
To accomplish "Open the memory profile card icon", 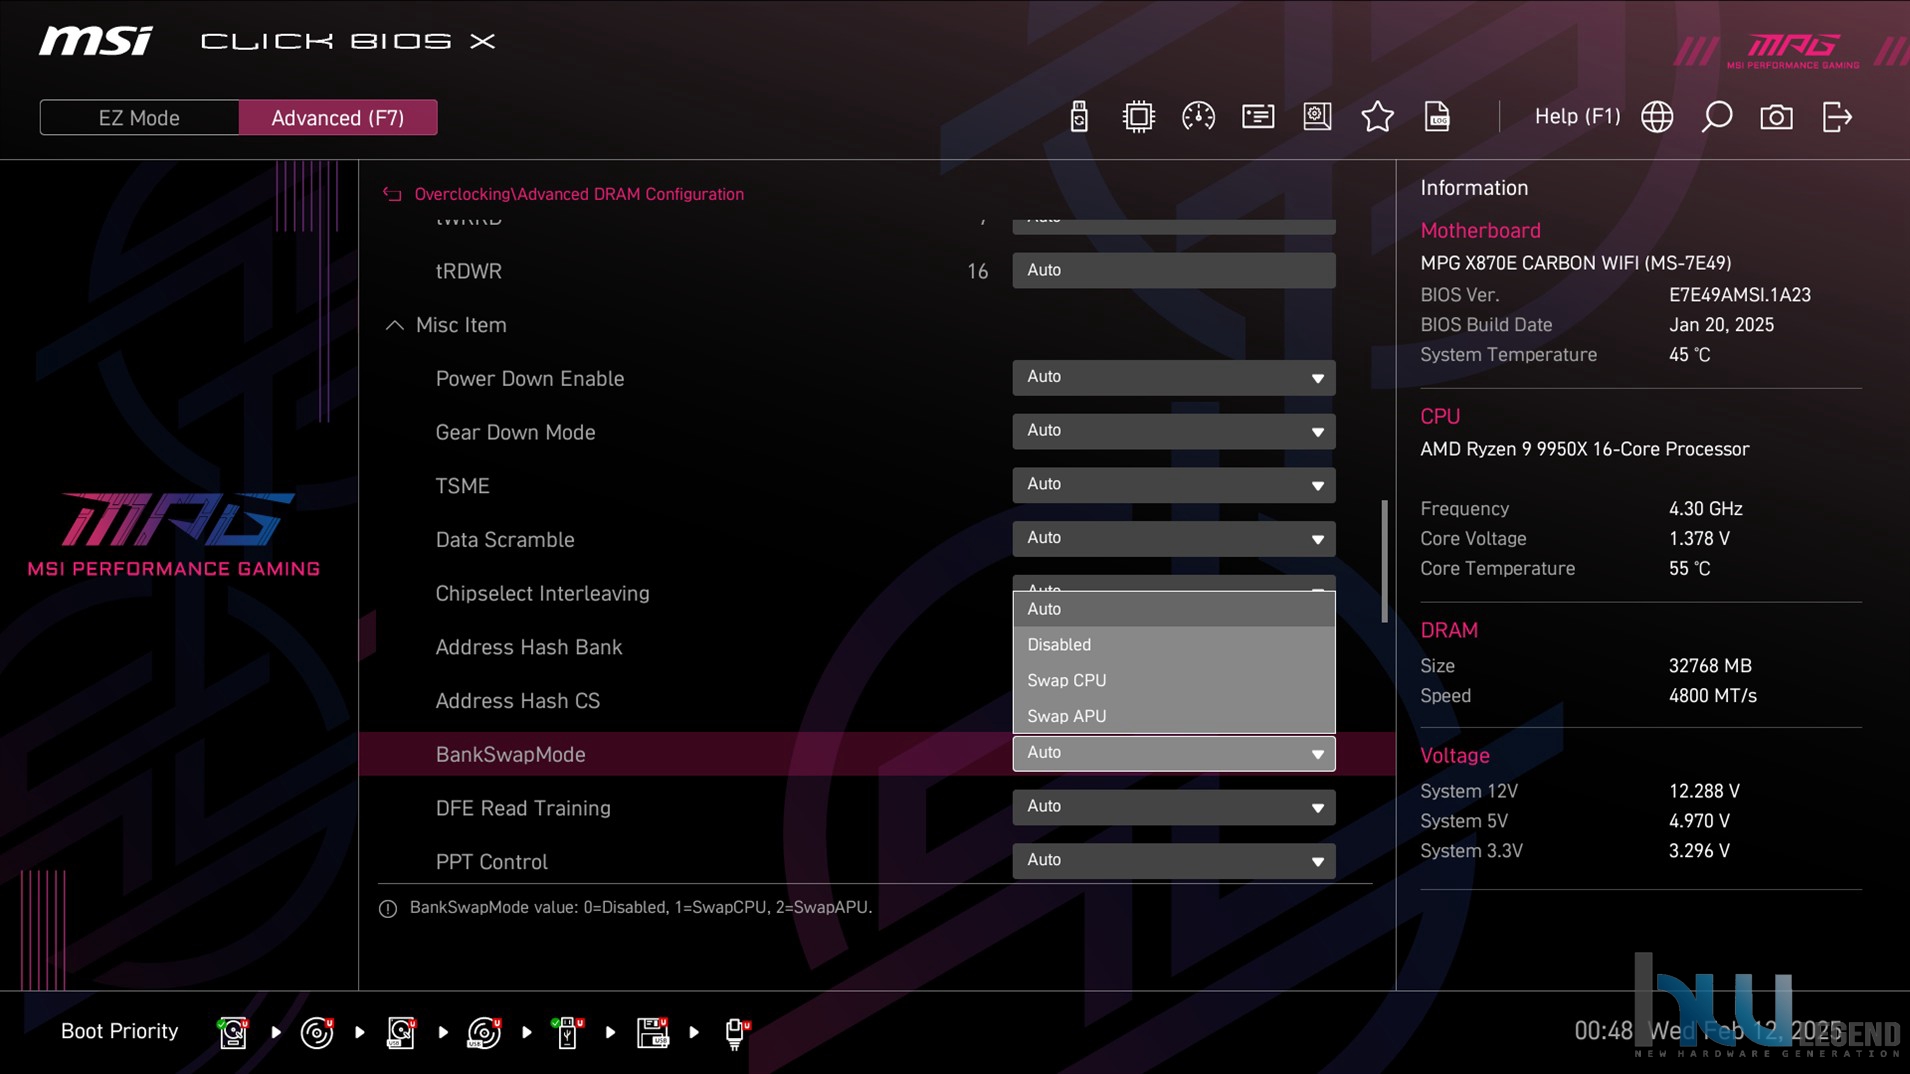I will click(1258, 117).
